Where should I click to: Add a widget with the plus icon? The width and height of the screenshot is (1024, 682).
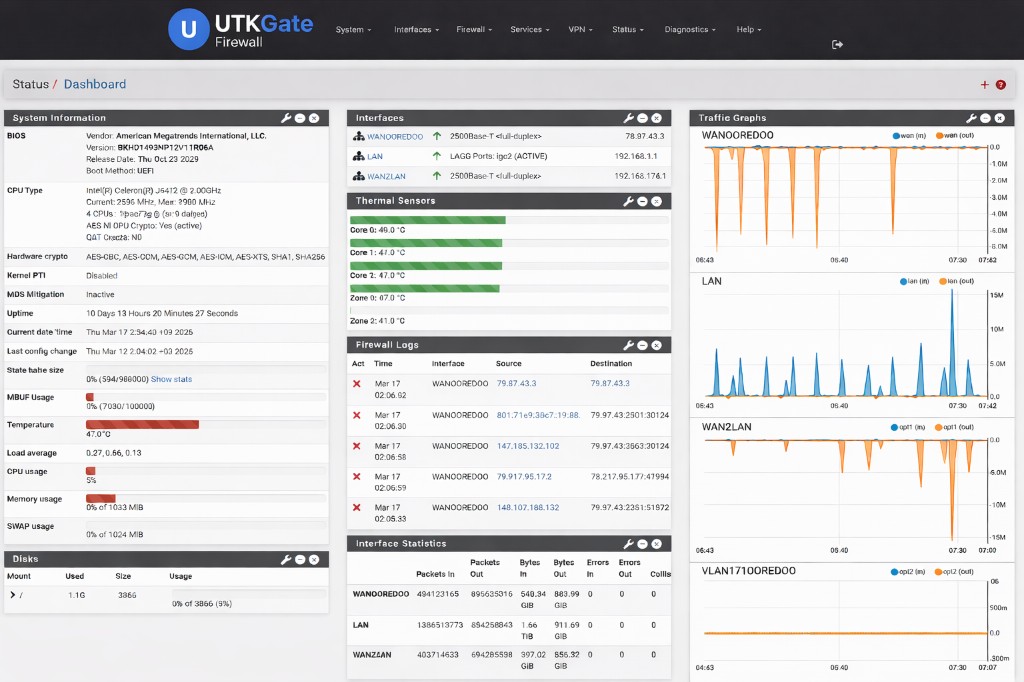[984, 85]
